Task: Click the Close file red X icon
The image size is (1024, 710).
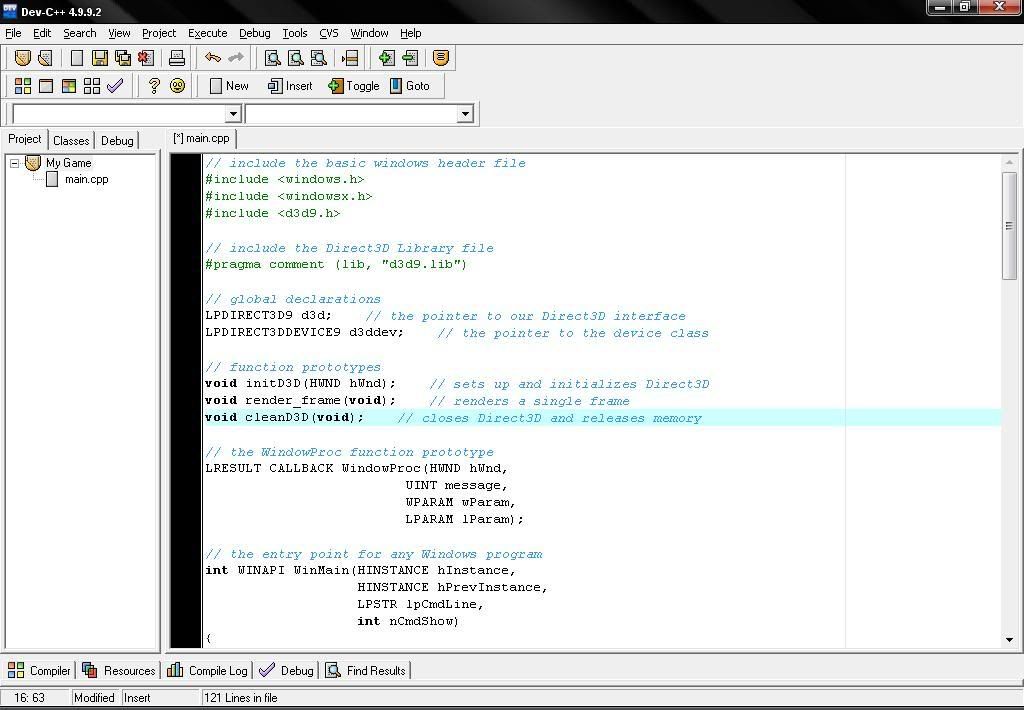Action: pyautogui.click(x=146, y=58)
